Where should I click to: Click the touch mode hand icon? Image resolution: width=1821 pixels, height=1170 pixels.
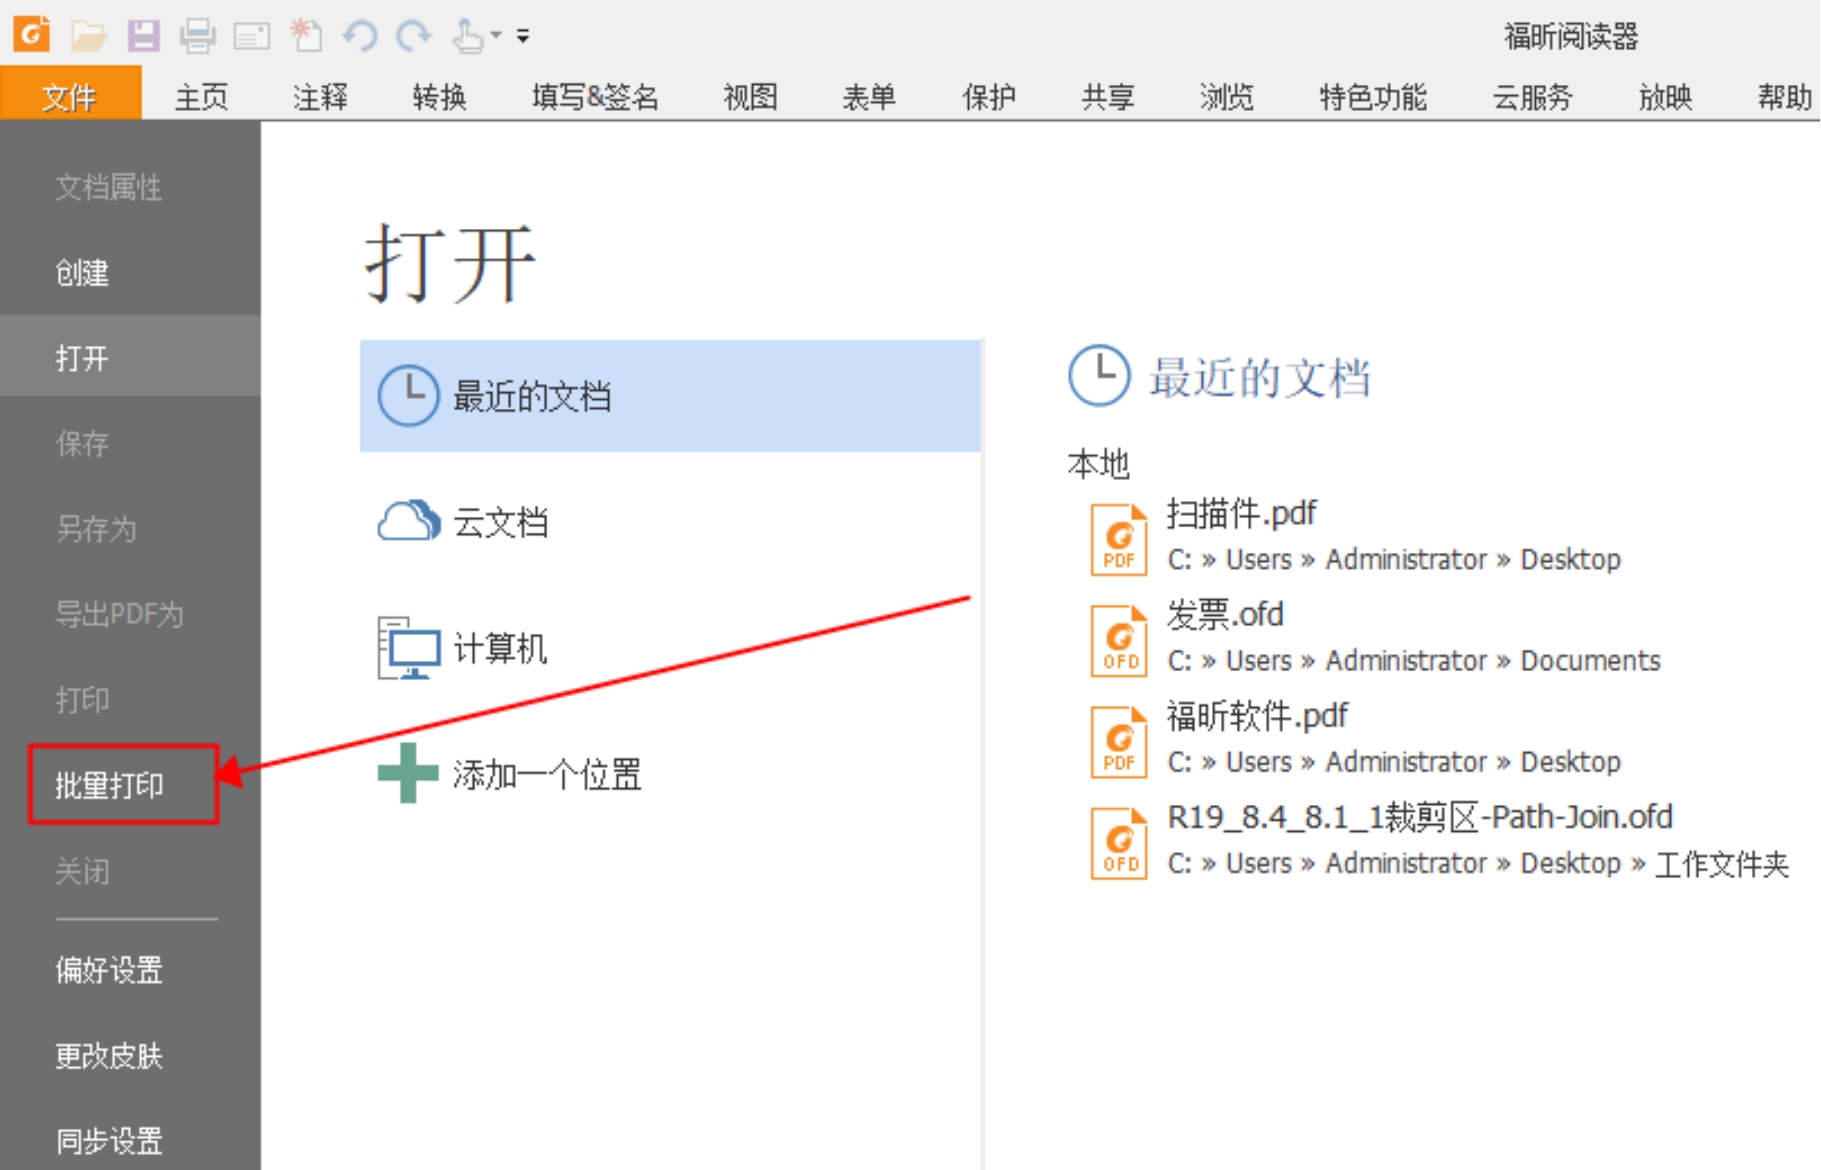pos(468,36)
